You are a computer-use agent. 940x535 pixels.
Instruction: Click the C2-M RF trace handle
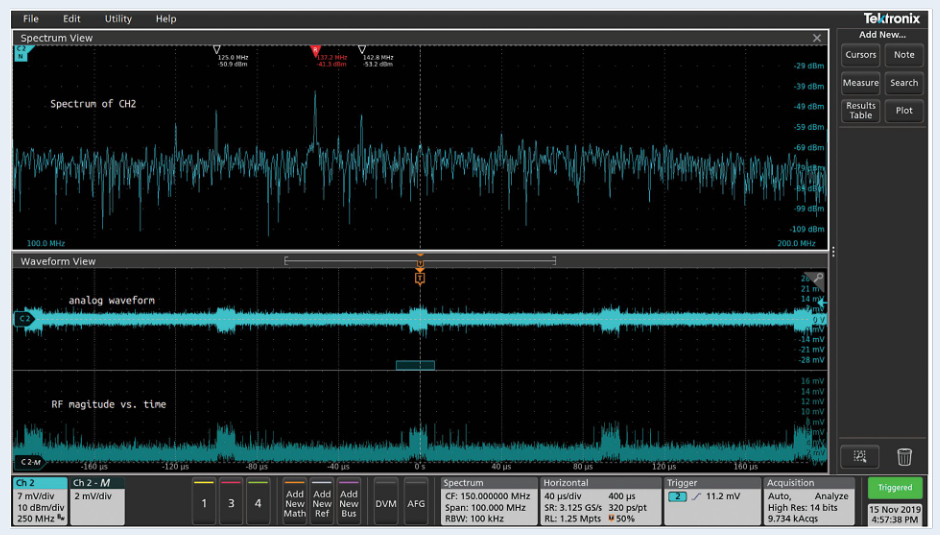[x=28, y=463]
